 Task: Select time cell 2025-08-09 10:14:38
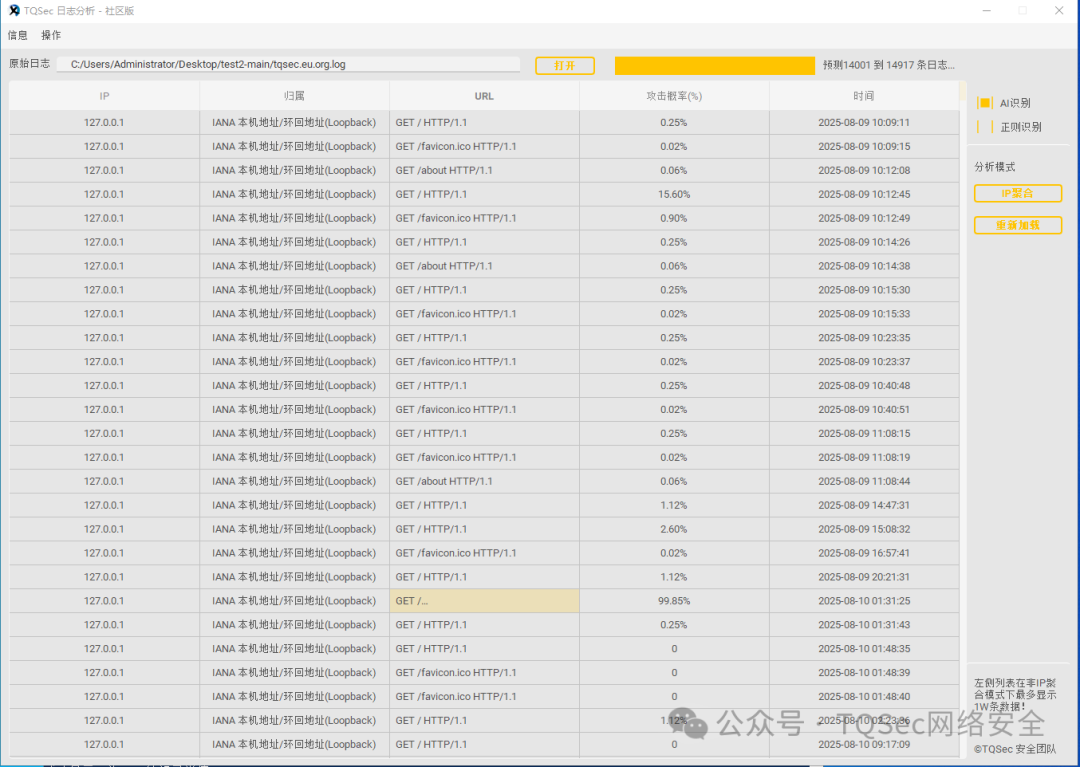coord(864,266)
